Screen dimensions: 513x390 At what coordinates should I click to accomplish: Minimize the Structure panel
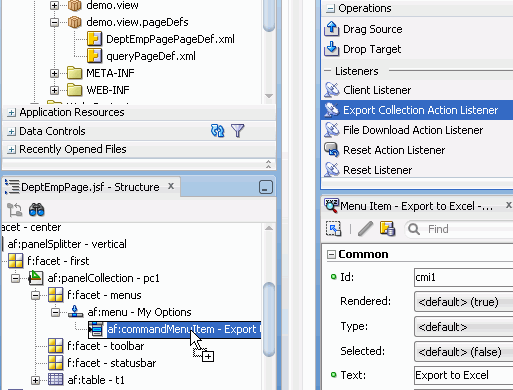266,187
